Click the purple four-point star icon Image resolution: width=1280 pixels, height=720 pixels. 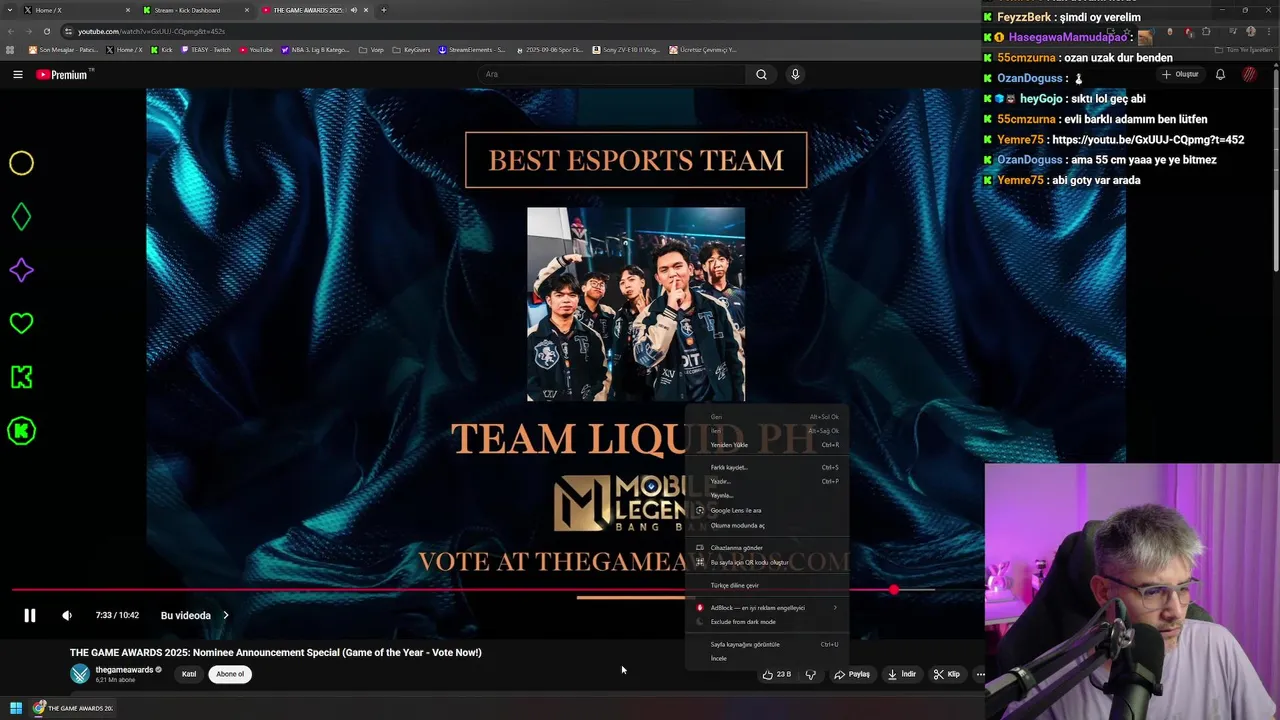(x=21, y=270)
